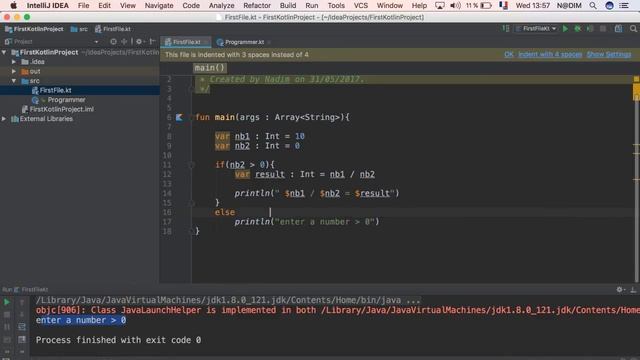The image size is (640, 360).
Task: Open the Project panel gear settings
Action: [139, 42]
